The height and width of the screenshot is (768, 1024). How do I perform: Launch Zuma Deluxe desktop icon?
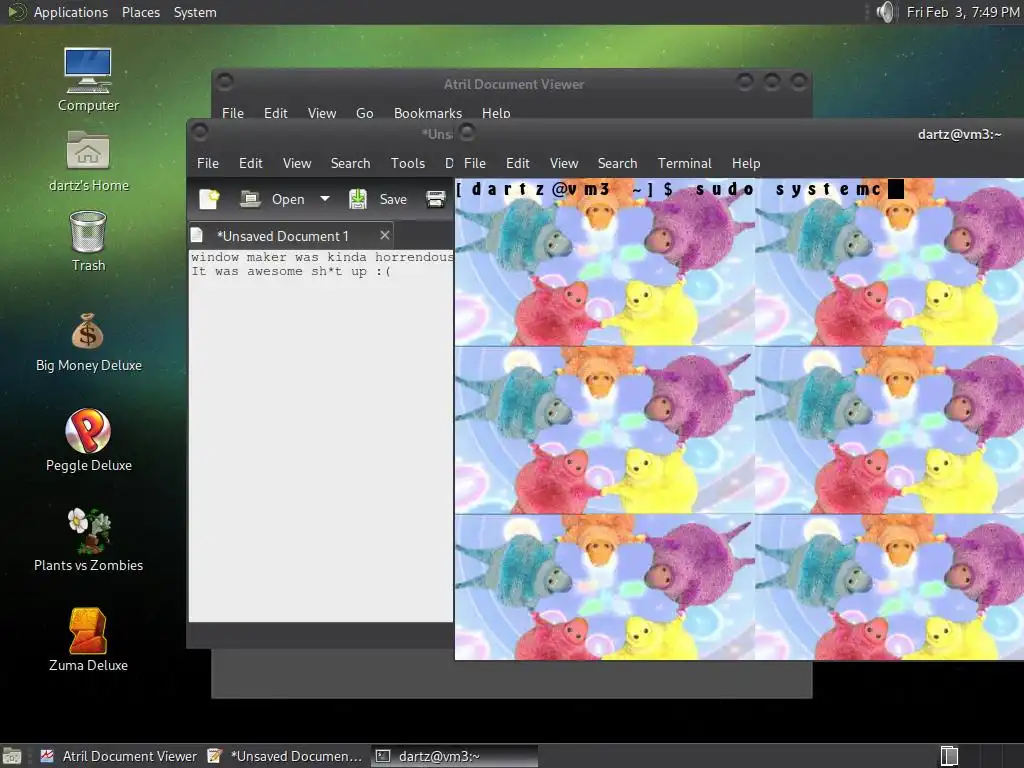click(x=88, y=640)
